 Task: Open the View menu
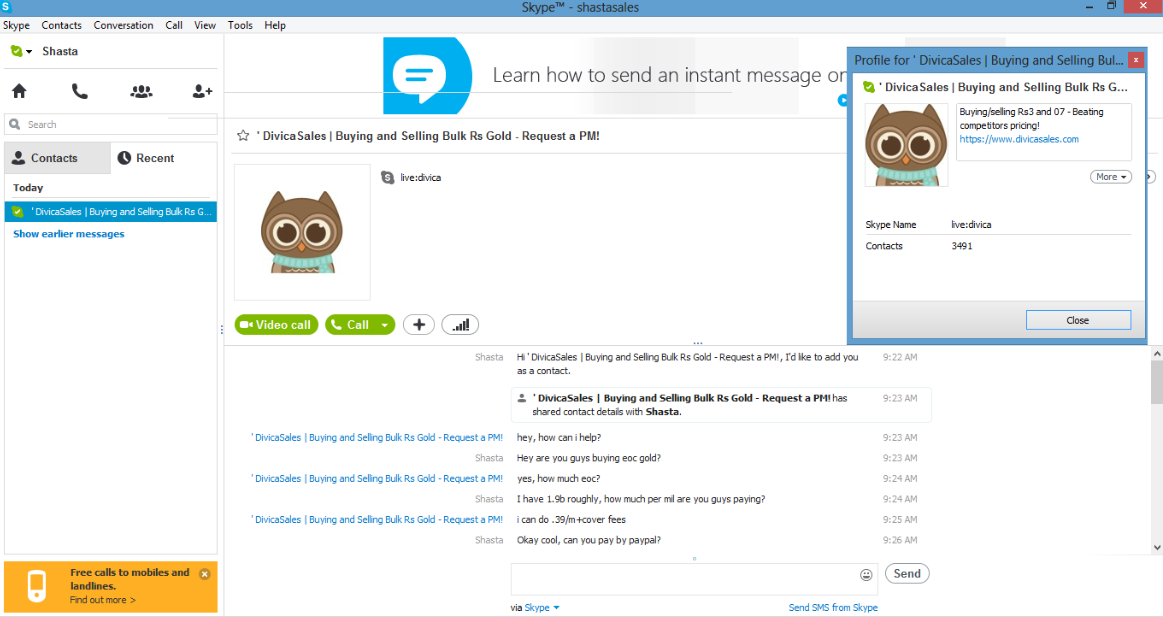click(205, 25)
